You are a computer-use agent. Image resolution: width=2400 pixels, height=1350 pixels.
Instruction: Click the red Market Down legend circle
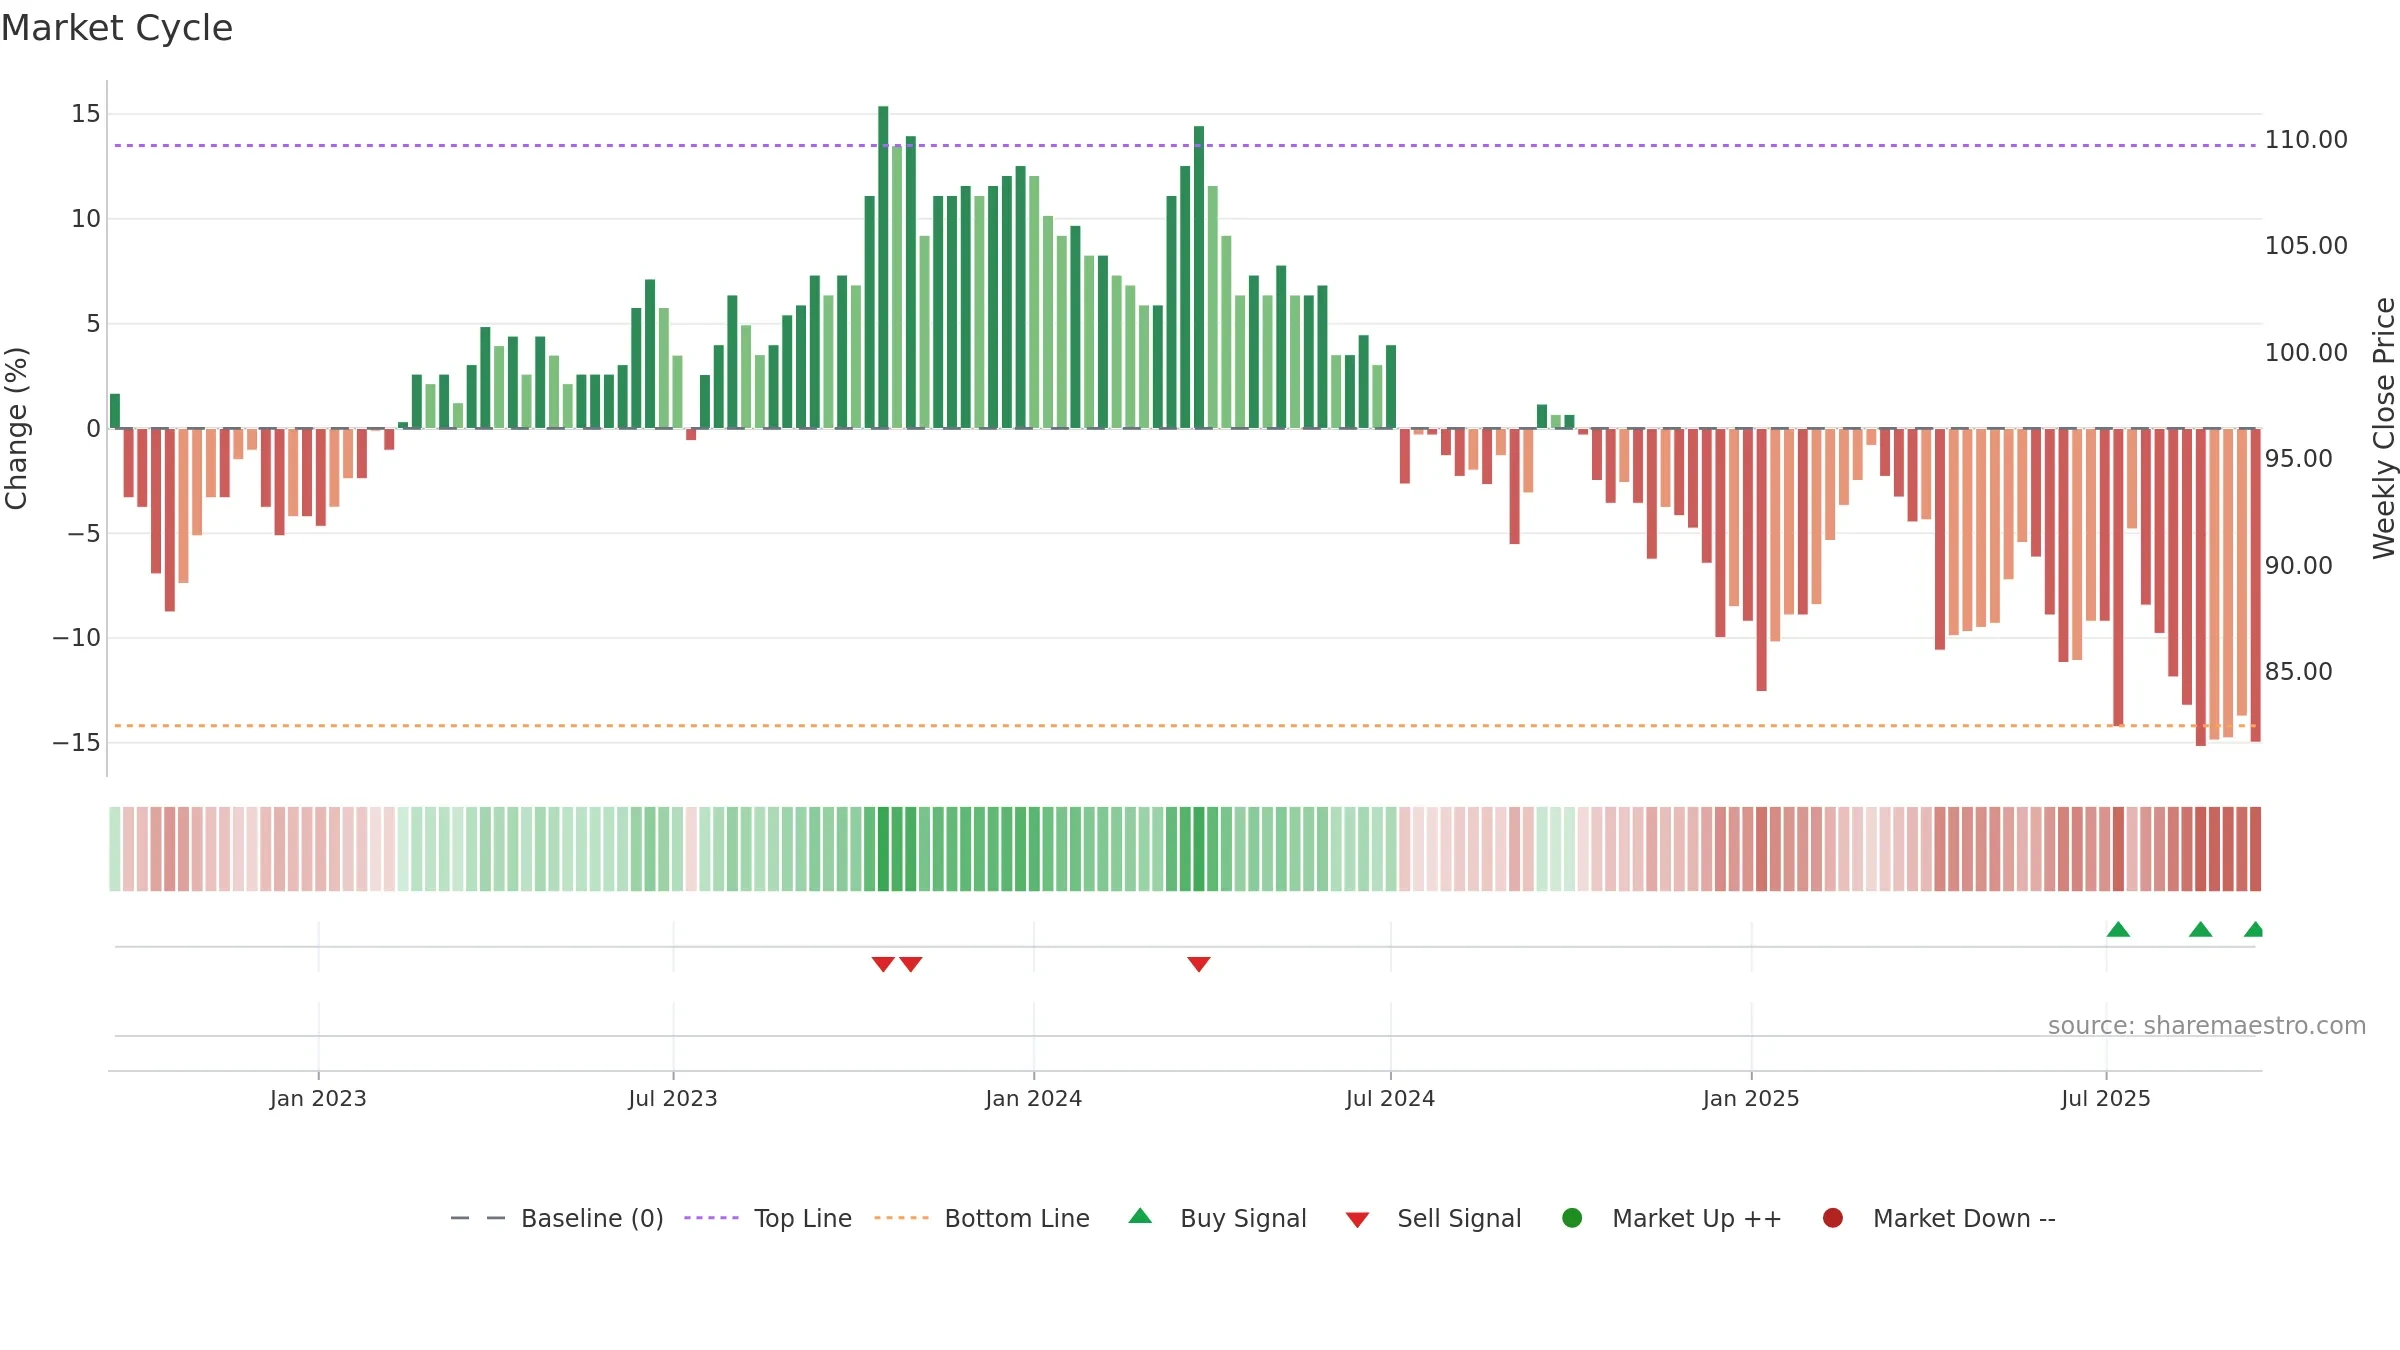click(x=1833, y=1218)
